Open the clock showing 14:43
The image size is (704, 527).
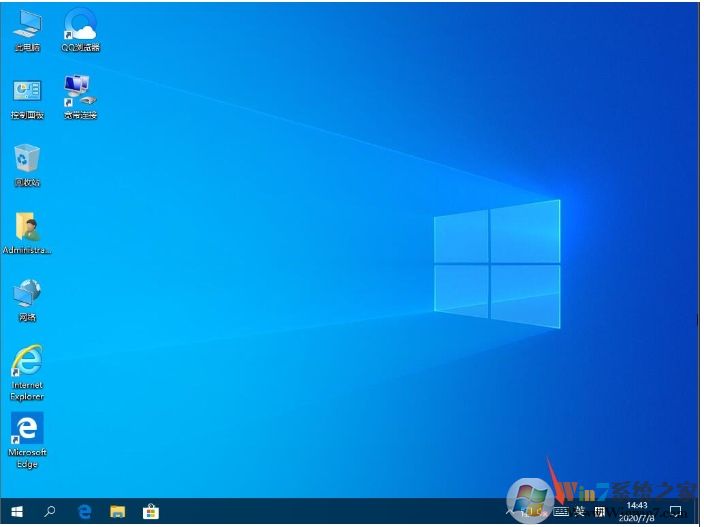pos(637,511)
